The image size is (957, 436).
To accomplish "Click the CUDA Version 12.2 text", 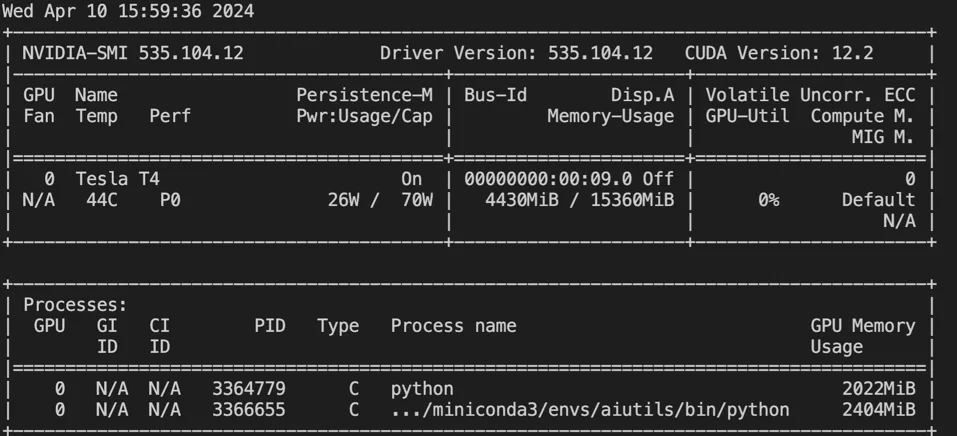I will [779, 53].
